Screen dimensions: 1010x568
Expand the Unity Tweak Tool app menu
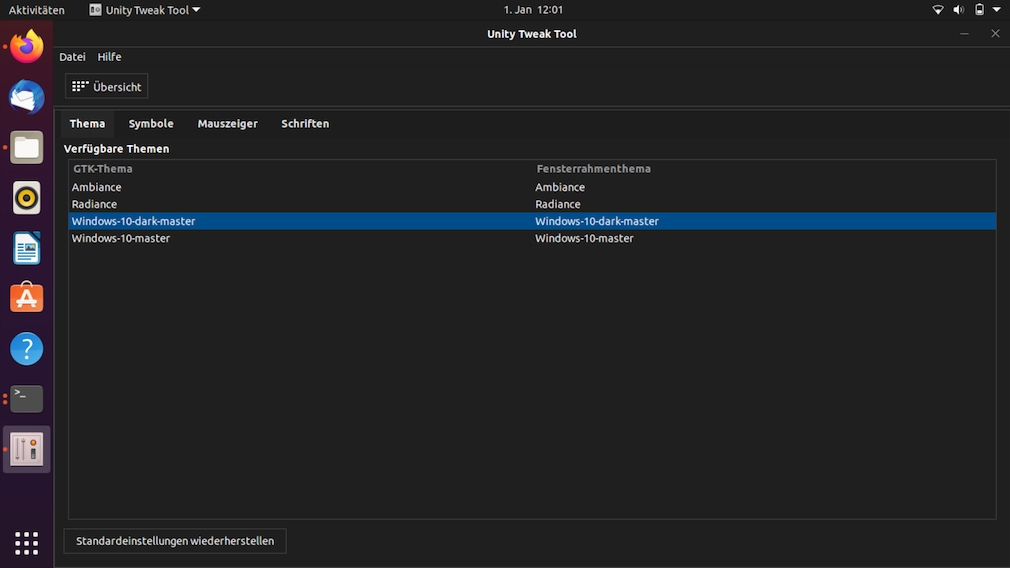click(x=145, y=10)
